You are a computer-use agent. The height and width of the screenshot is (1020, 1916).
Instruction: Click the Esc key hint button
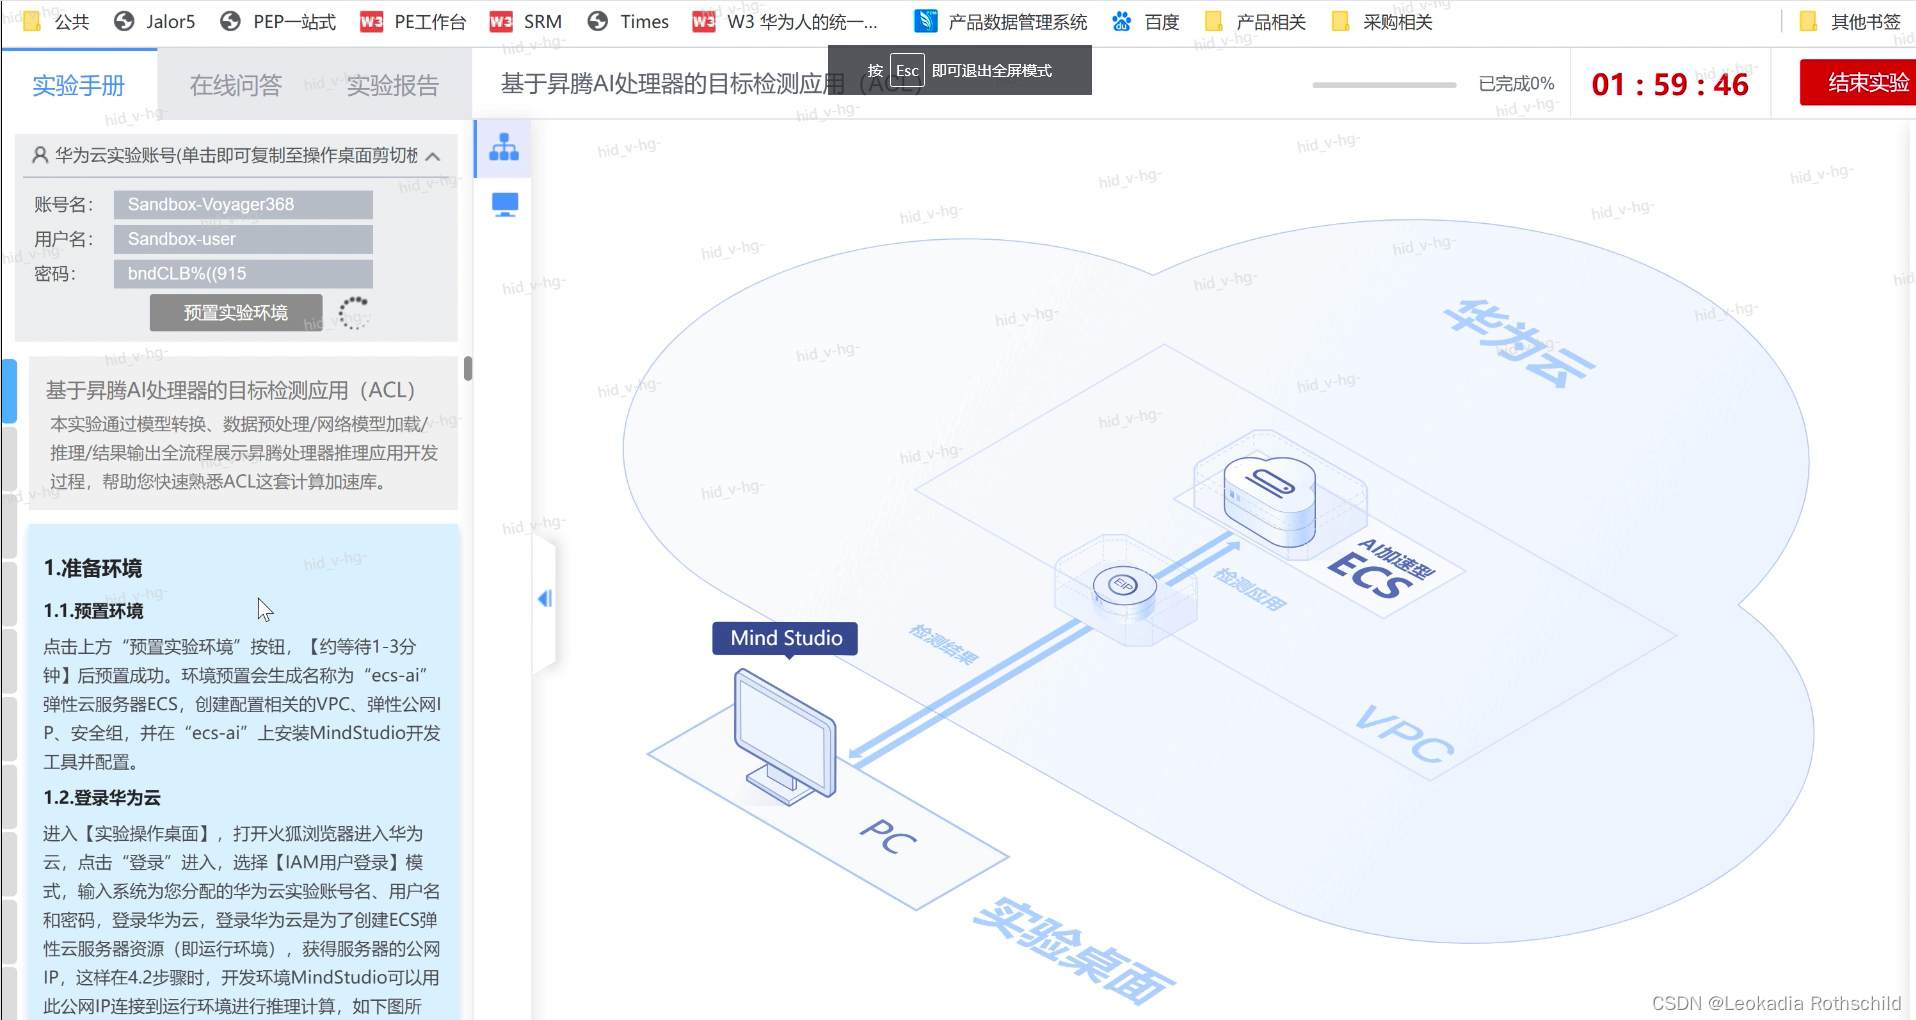pyautogui.click(x=907, y=71)
